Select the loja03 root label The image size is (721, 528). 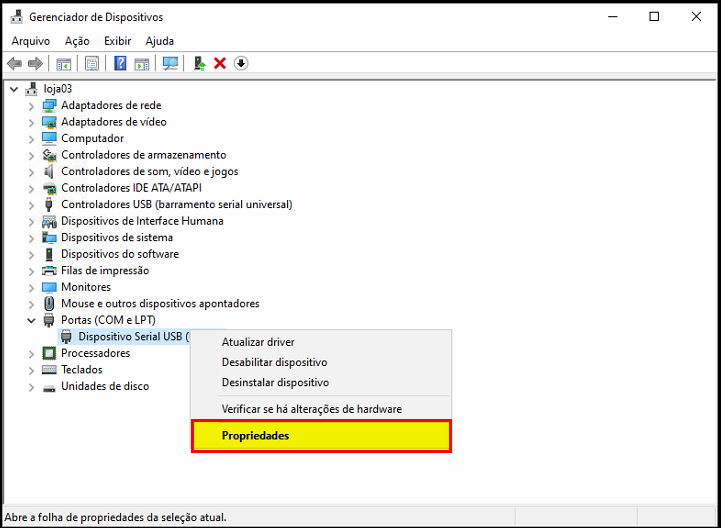[58, 89]
